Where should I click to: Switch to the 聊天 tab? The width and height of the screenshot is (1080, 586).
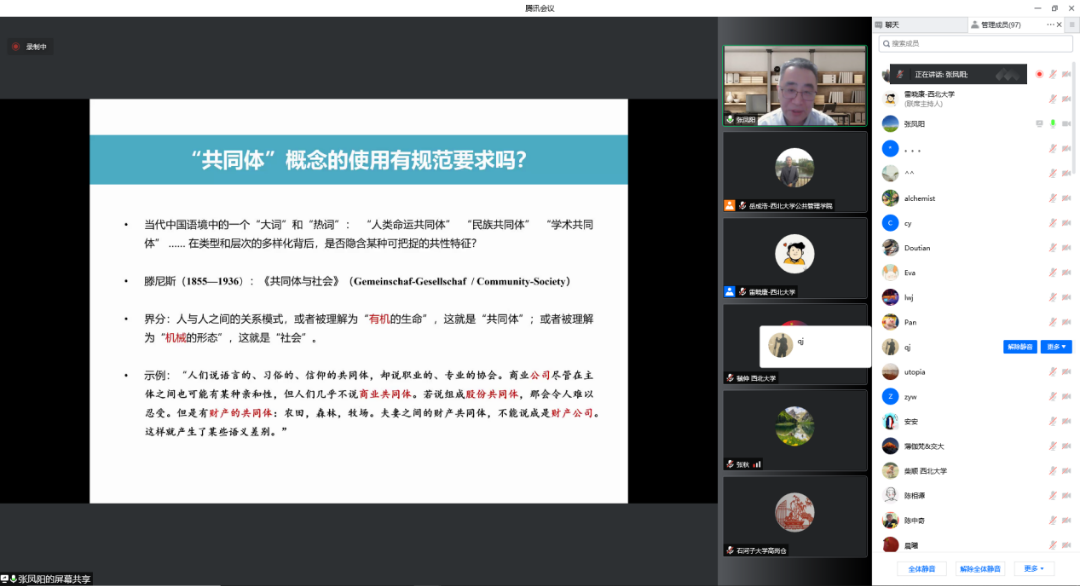coord(892,24)
